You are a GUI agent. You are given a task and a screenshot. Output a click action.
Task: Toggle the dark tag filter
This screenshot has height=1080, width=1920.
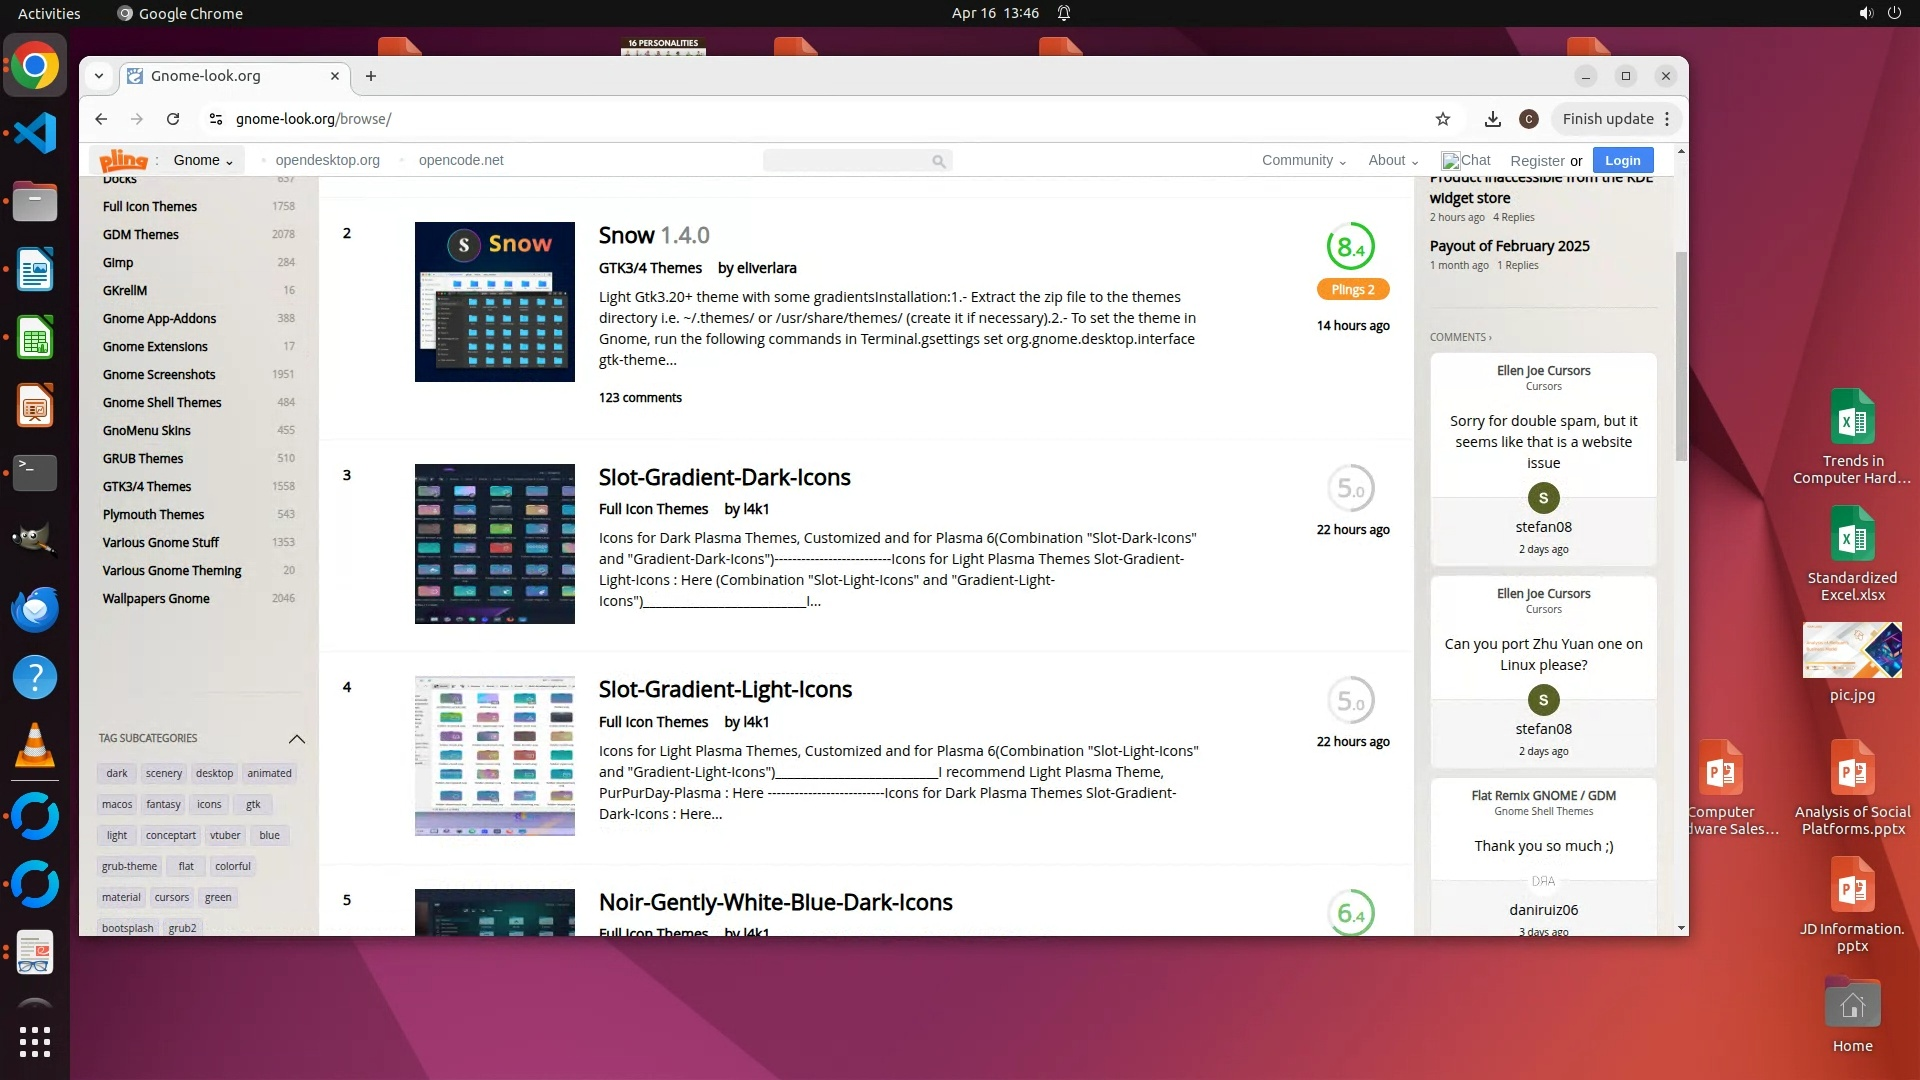[117, 773]
